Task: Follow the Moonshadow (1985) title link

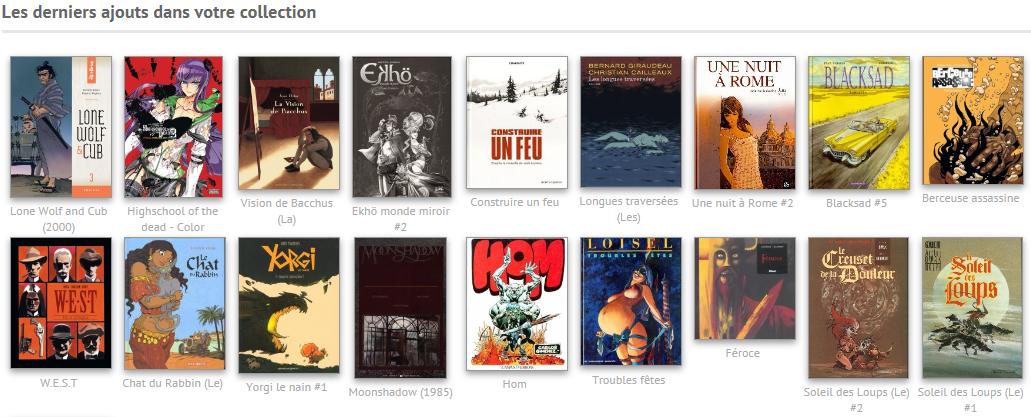Action: (x=400, y=393)
